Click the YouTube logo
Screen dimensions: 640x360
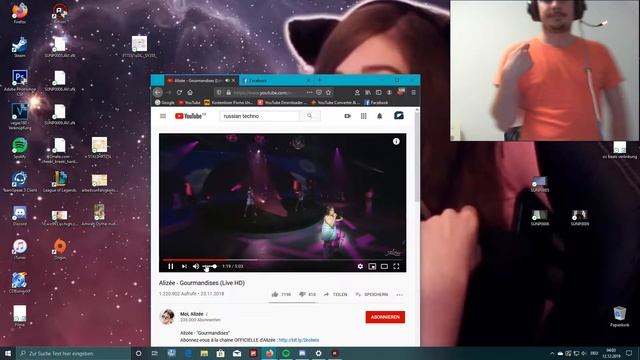point(190,116)
